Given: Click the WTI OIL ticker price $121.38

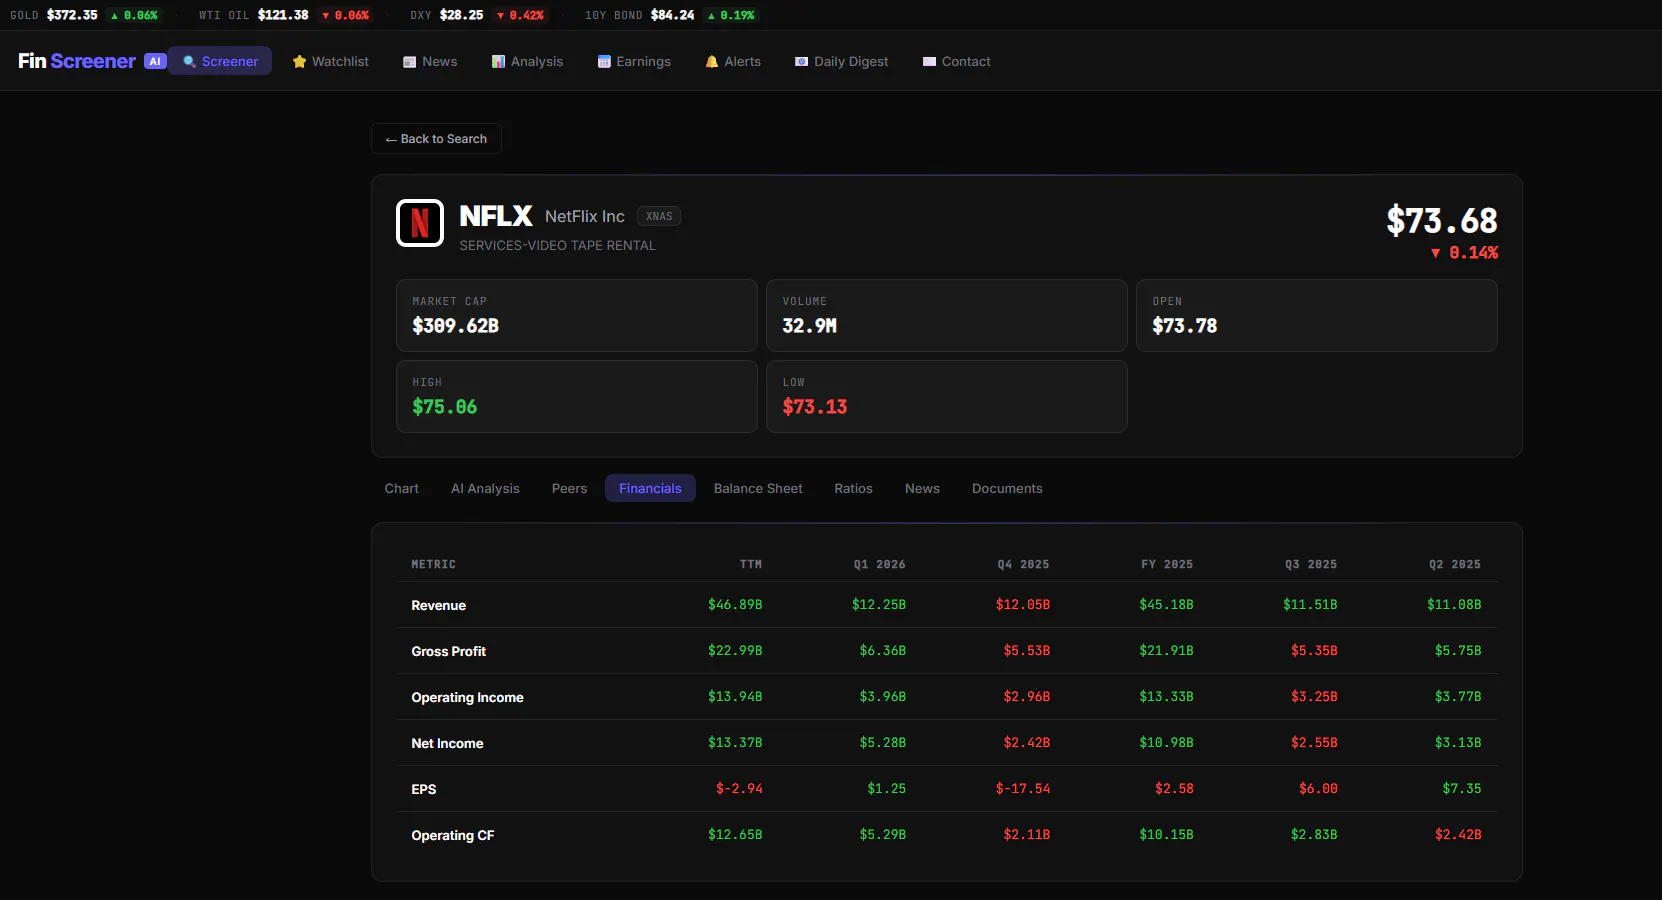Looking at the screenshot, I should pos(283,15).
